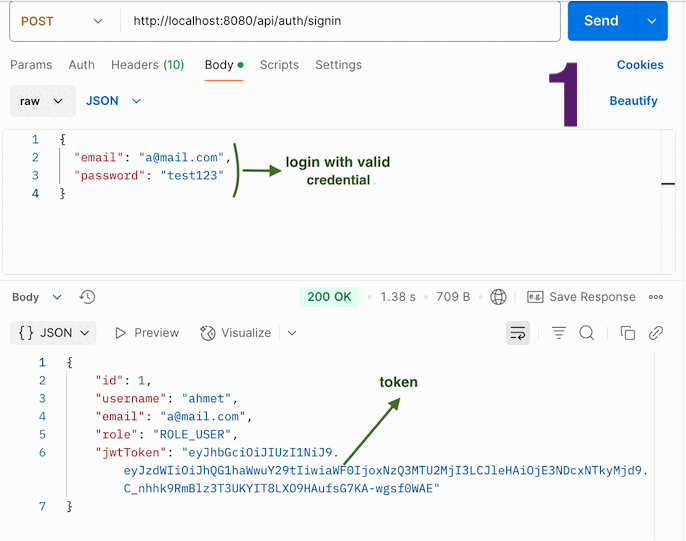686x541 pixels.
Task: Open the POST method dropdown
Action: coord(62,21)
